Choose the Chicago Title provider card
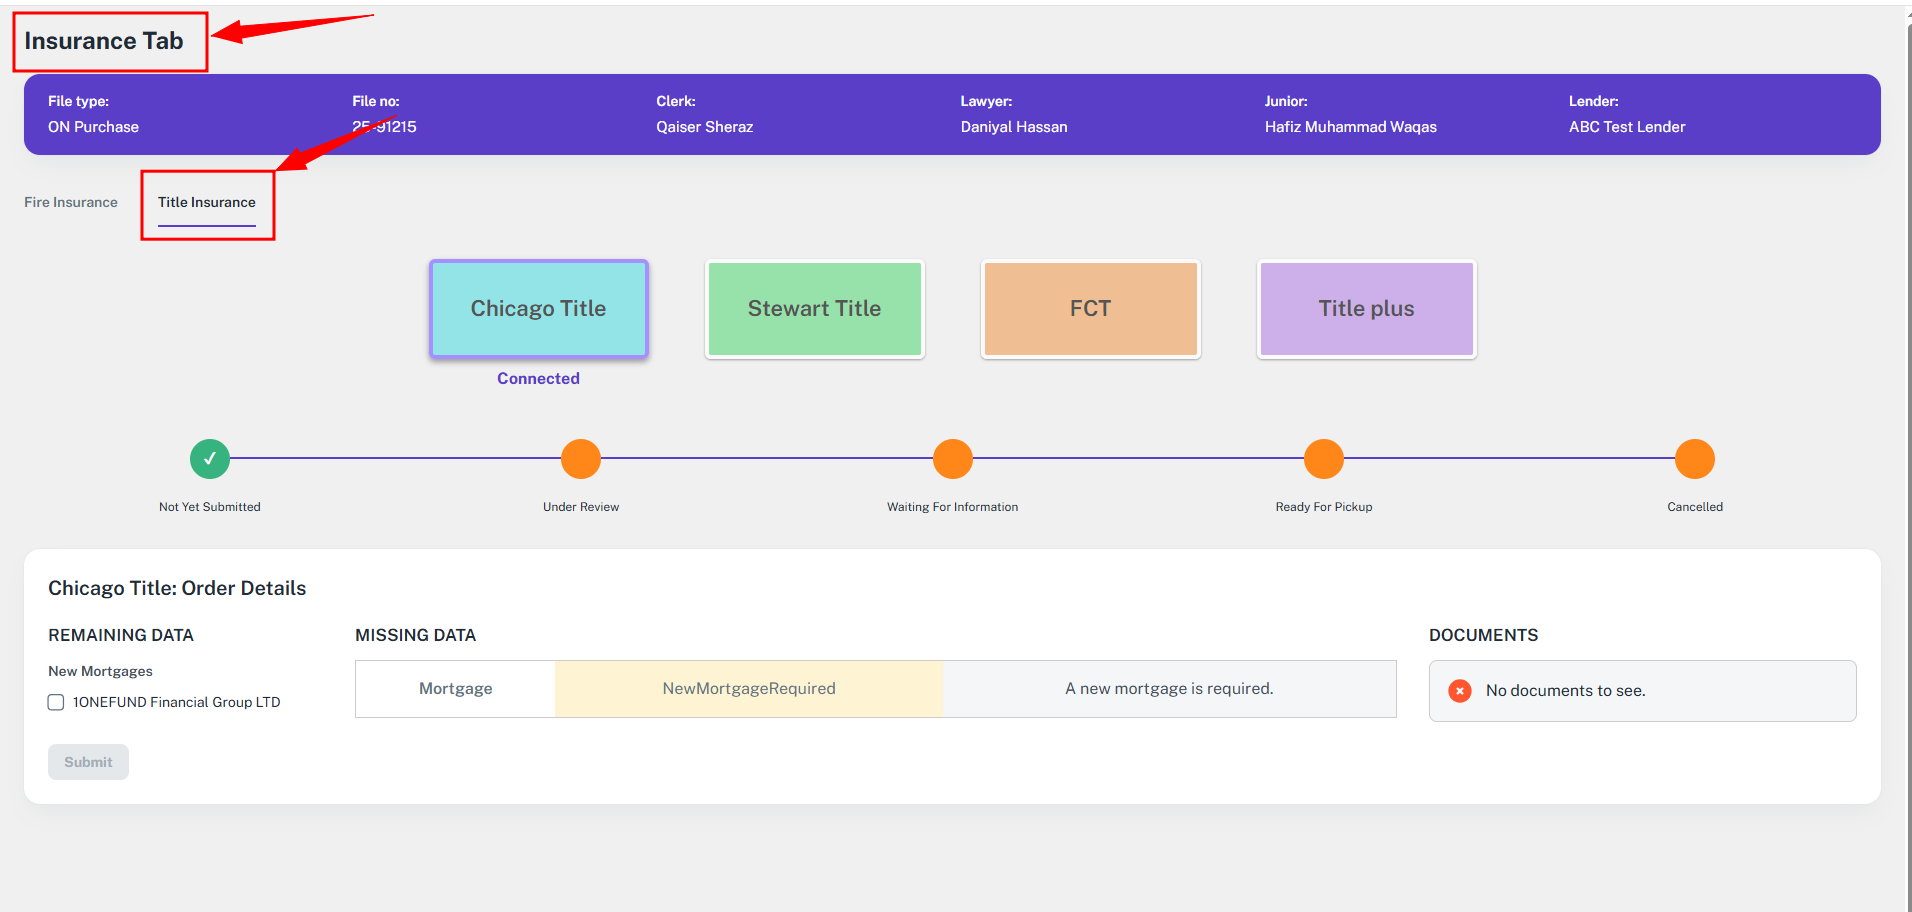The image size is (1912, 912). [539, 309]
